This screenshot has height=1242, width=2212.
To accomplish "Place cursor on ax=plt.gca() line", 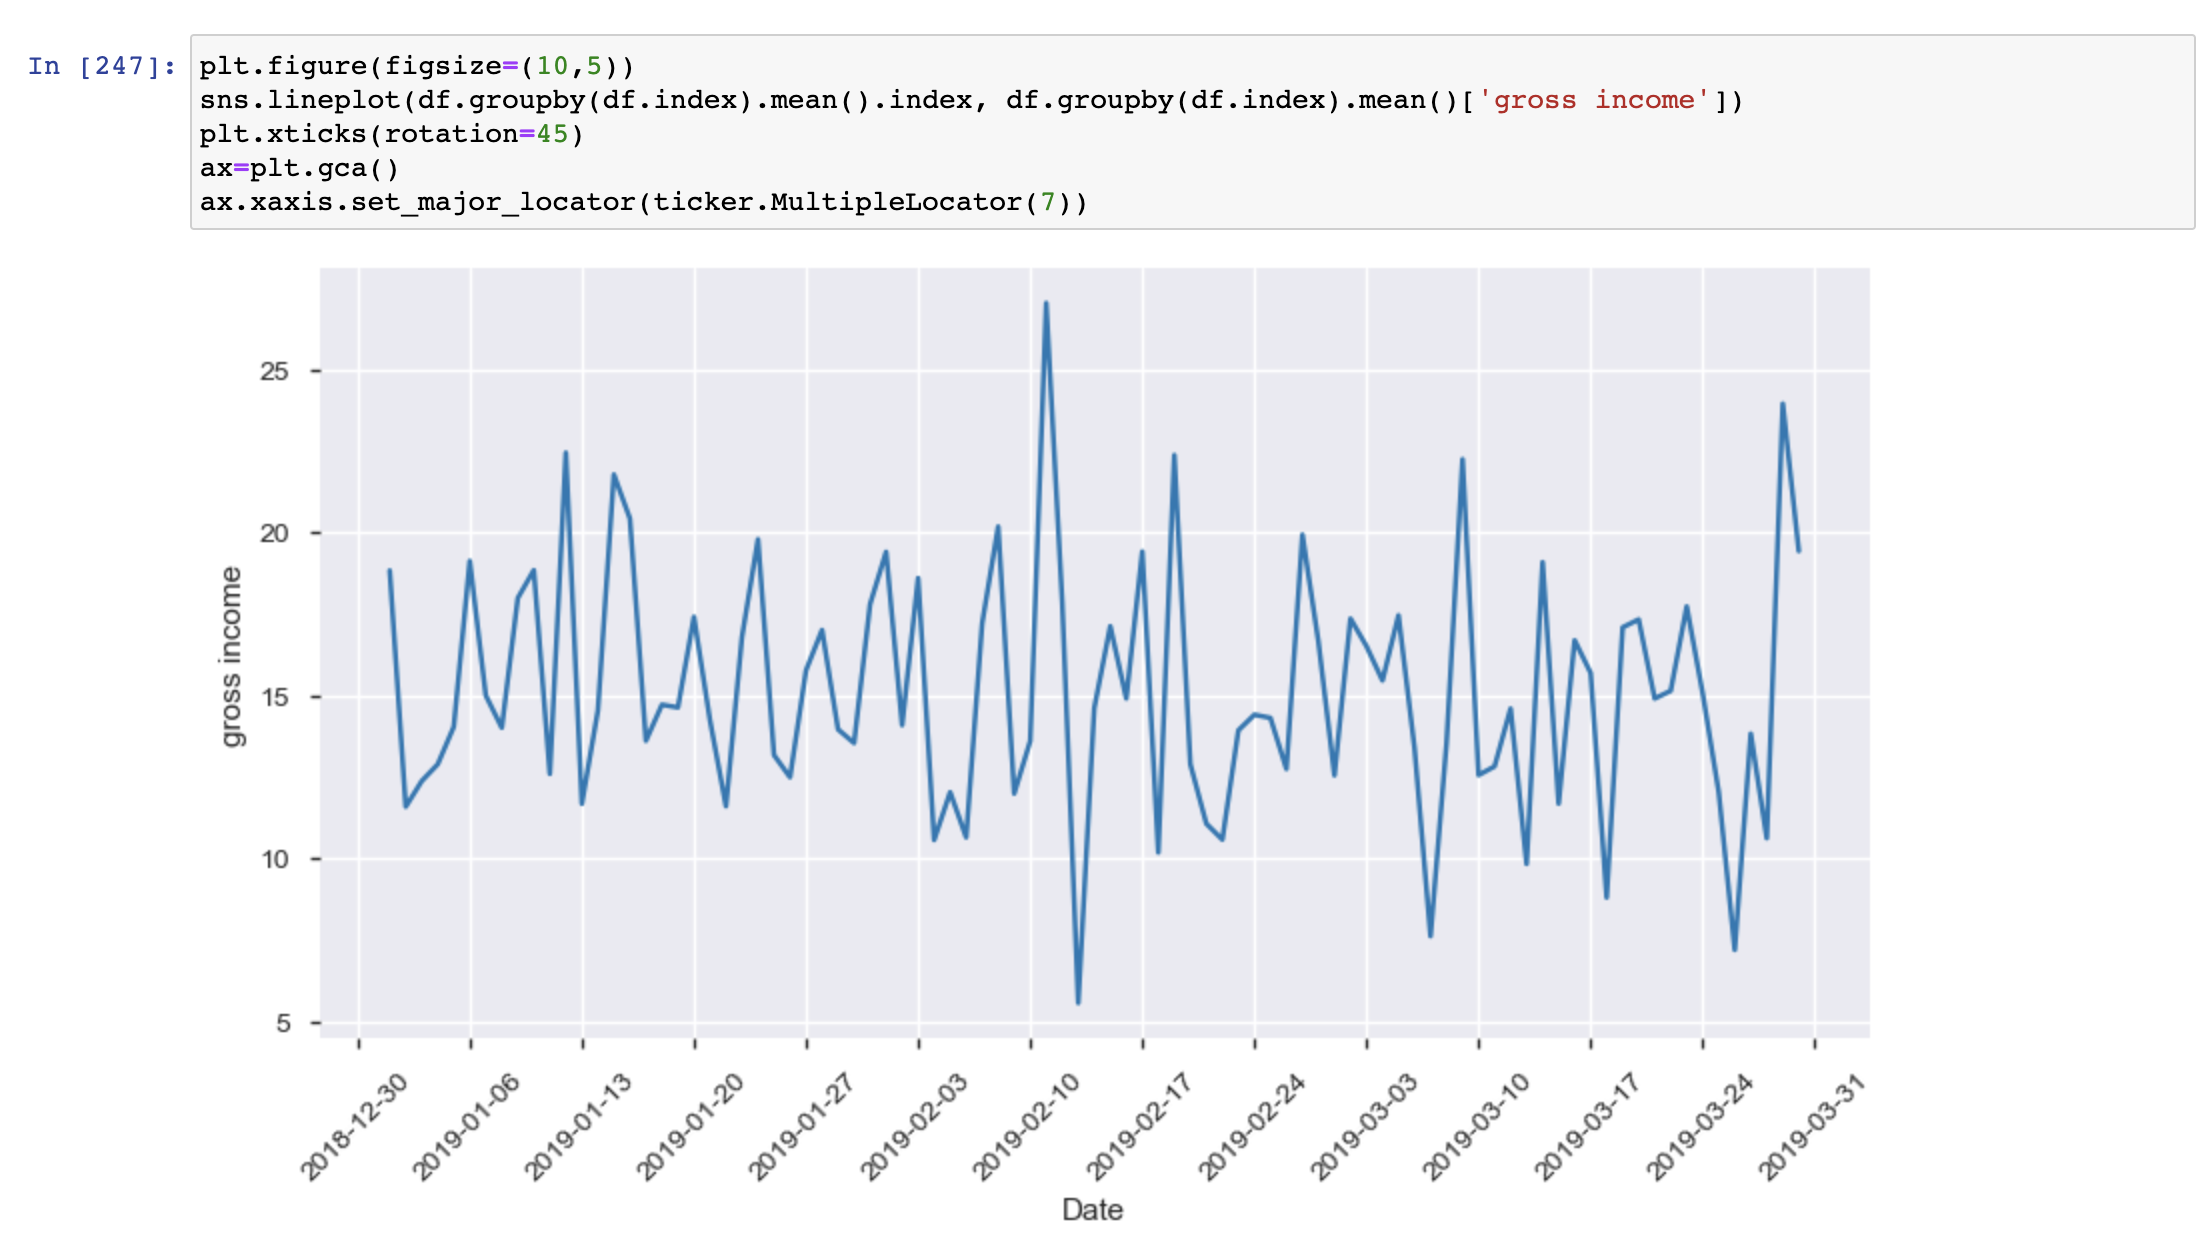I will pyautogui.click(x=299, y=168).
